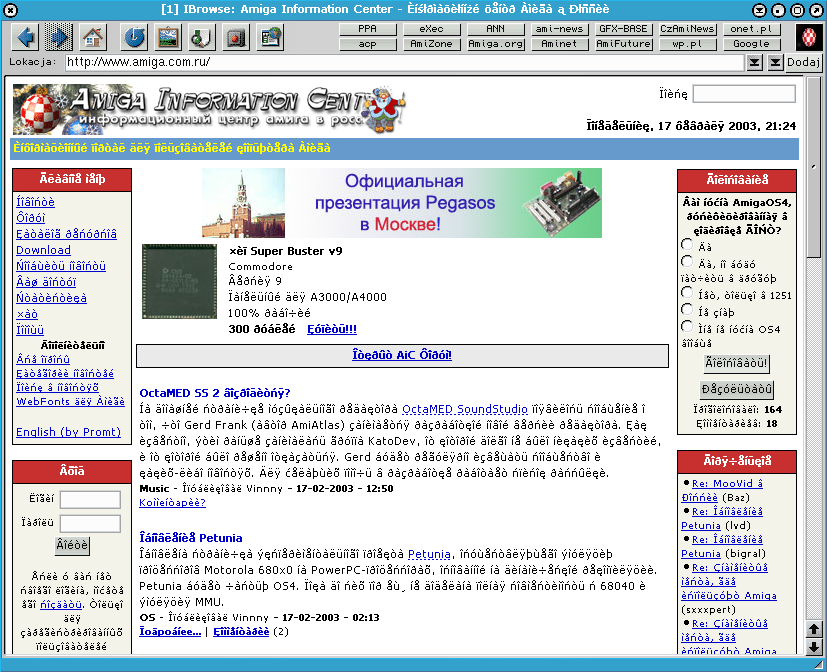The image size is (827, 672).
Task: Go back with the blue left arrow
Action: [25, 37]
